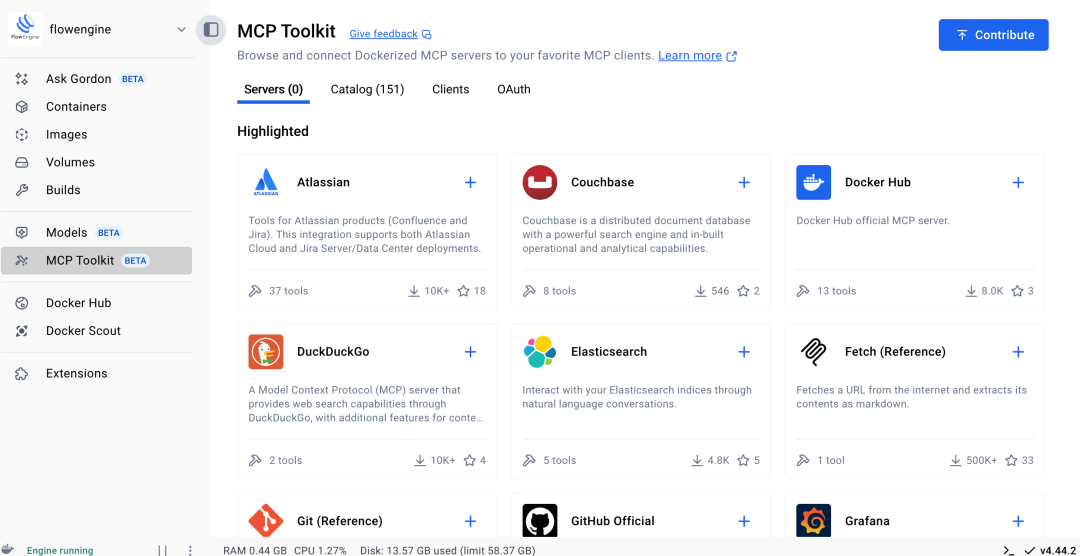The image size is (1080, 556).
Task: Click the Atlassian logo
Action: (x=266, y=183)
